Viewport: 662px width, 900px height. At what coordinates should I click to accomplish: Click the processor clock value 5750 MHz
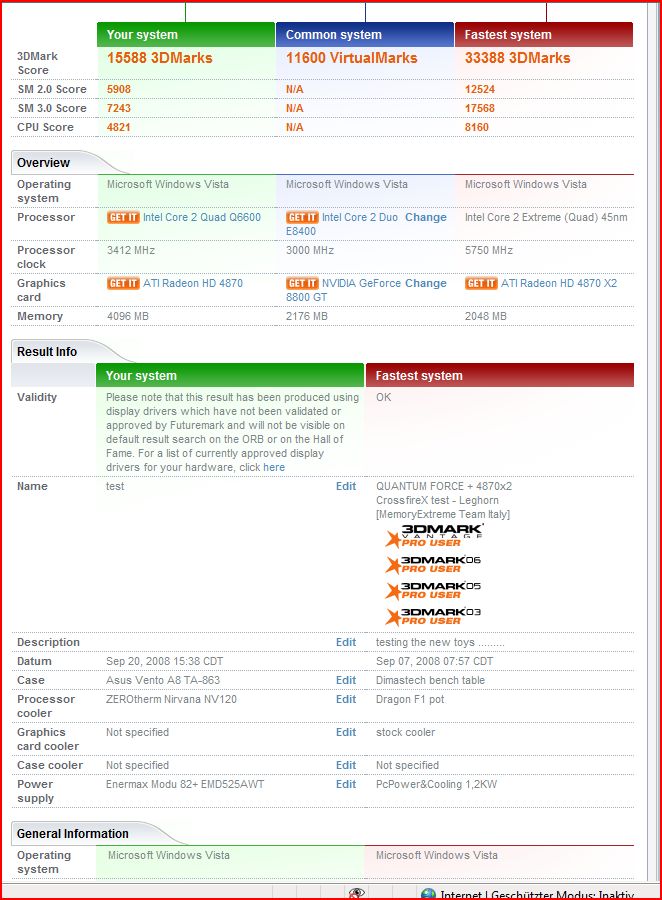point(489,250)
